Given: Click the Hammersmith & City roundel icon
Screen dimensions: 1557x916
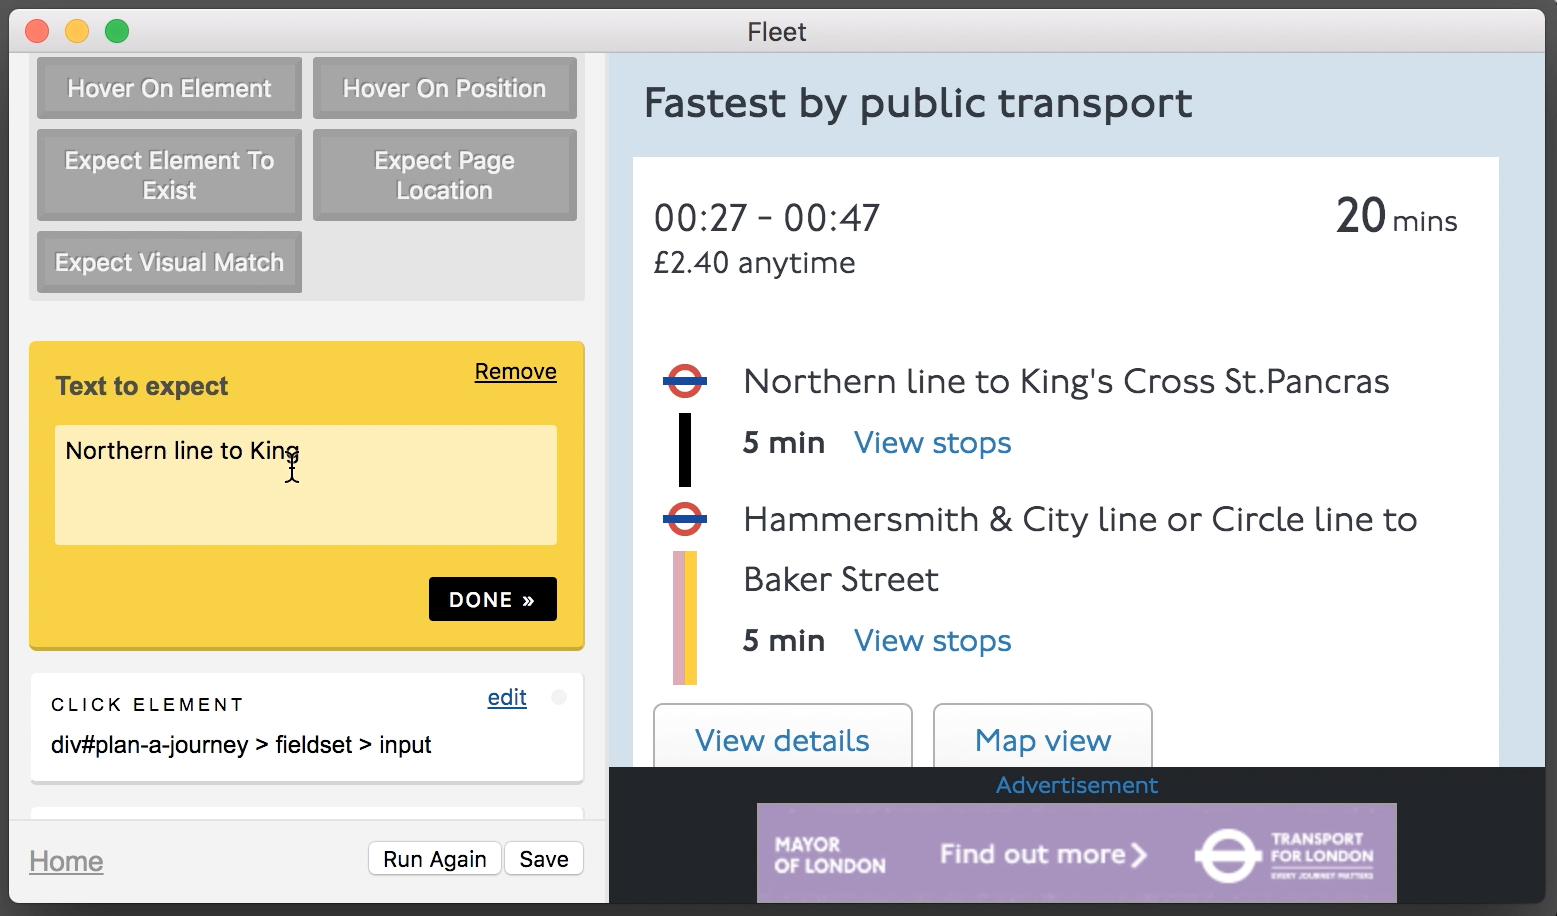Looking at the screenshot, I should tap(685, 519).
